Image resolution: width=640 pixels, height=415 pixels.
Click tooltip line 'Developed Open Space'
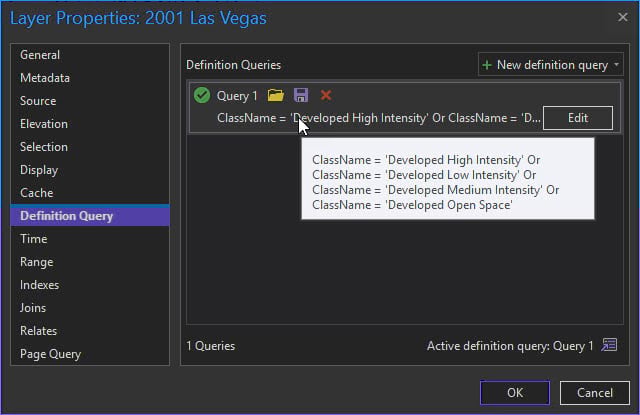point(412,205)
